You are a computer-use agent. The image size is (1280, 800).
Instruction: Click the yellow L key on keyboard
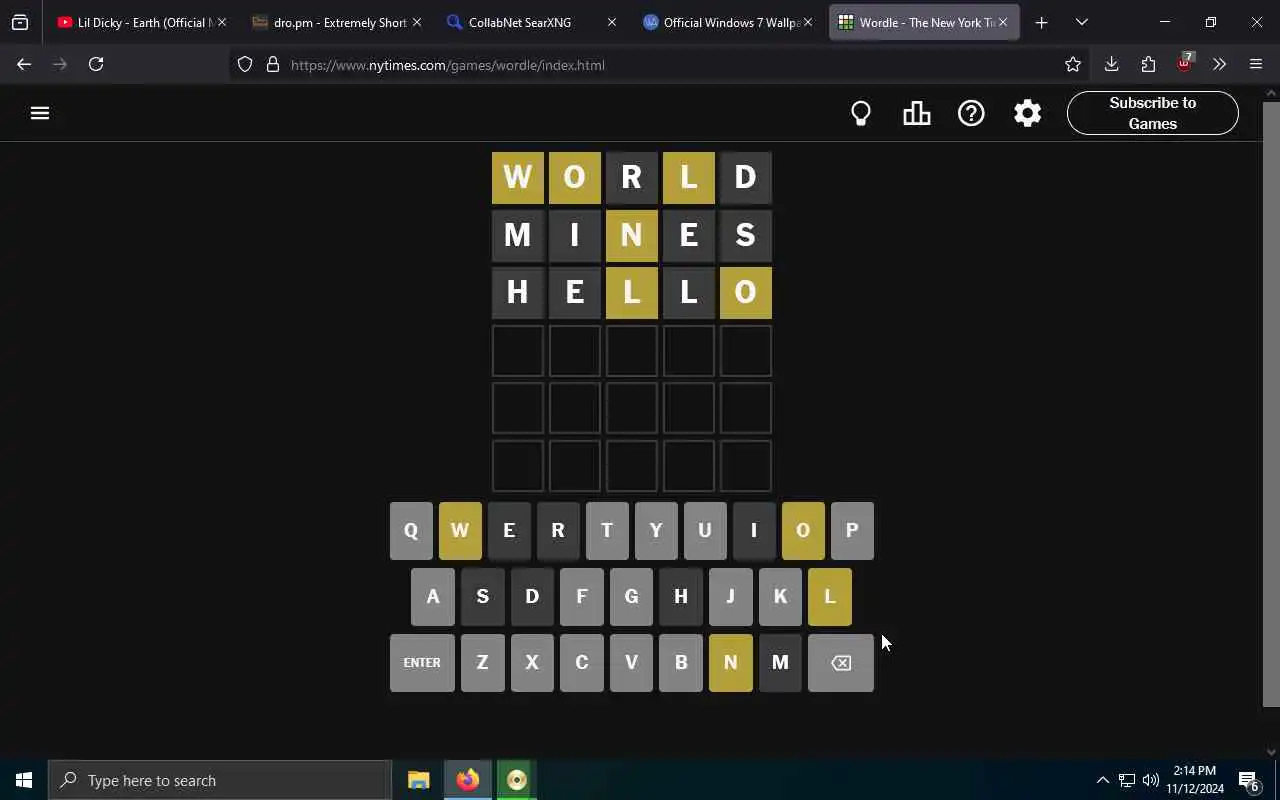[x=830, y=596]
